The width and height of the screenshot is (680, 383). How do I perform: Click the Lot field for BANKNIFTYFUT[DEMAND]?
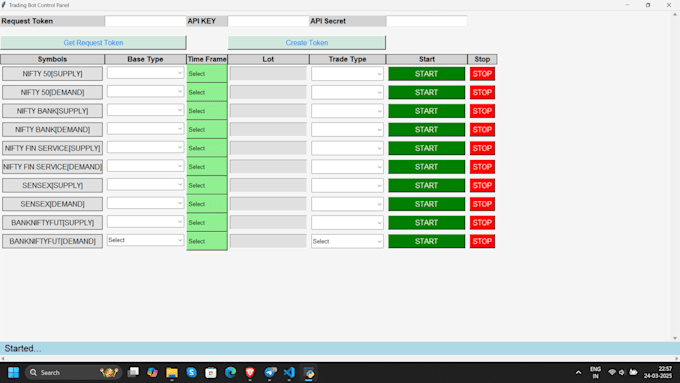click(x=268, y=241)
